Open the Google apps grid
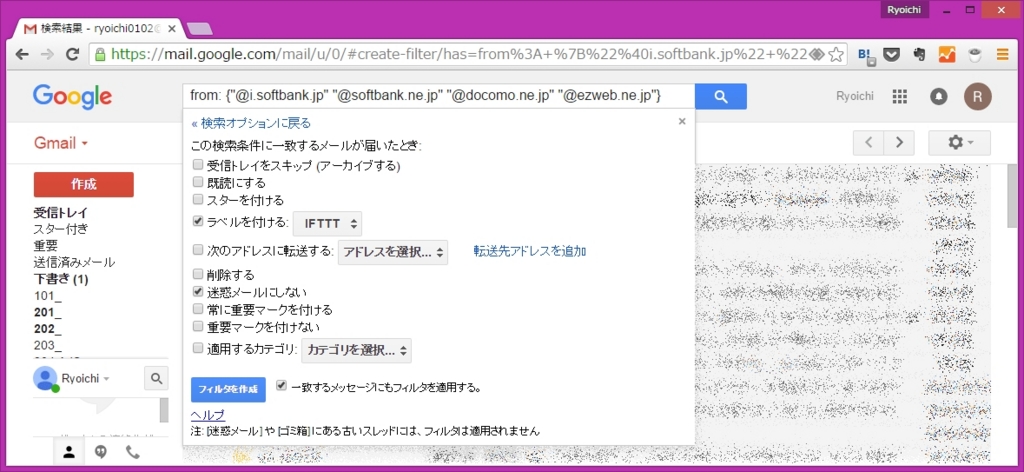The height and width of the screenshot is (472, 1024). pos(899,97)
